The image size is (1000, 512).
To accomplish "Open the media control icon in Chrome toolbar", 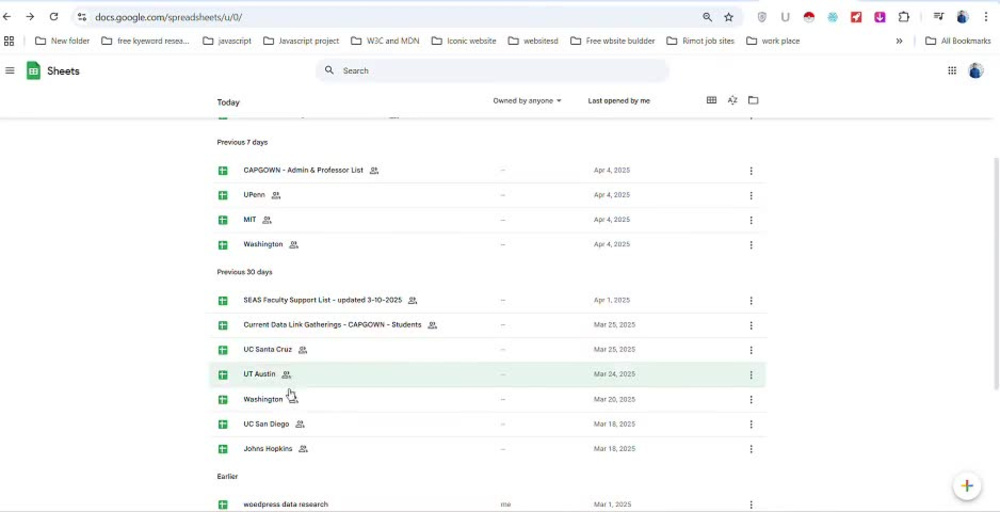I will tap(939, 17).
